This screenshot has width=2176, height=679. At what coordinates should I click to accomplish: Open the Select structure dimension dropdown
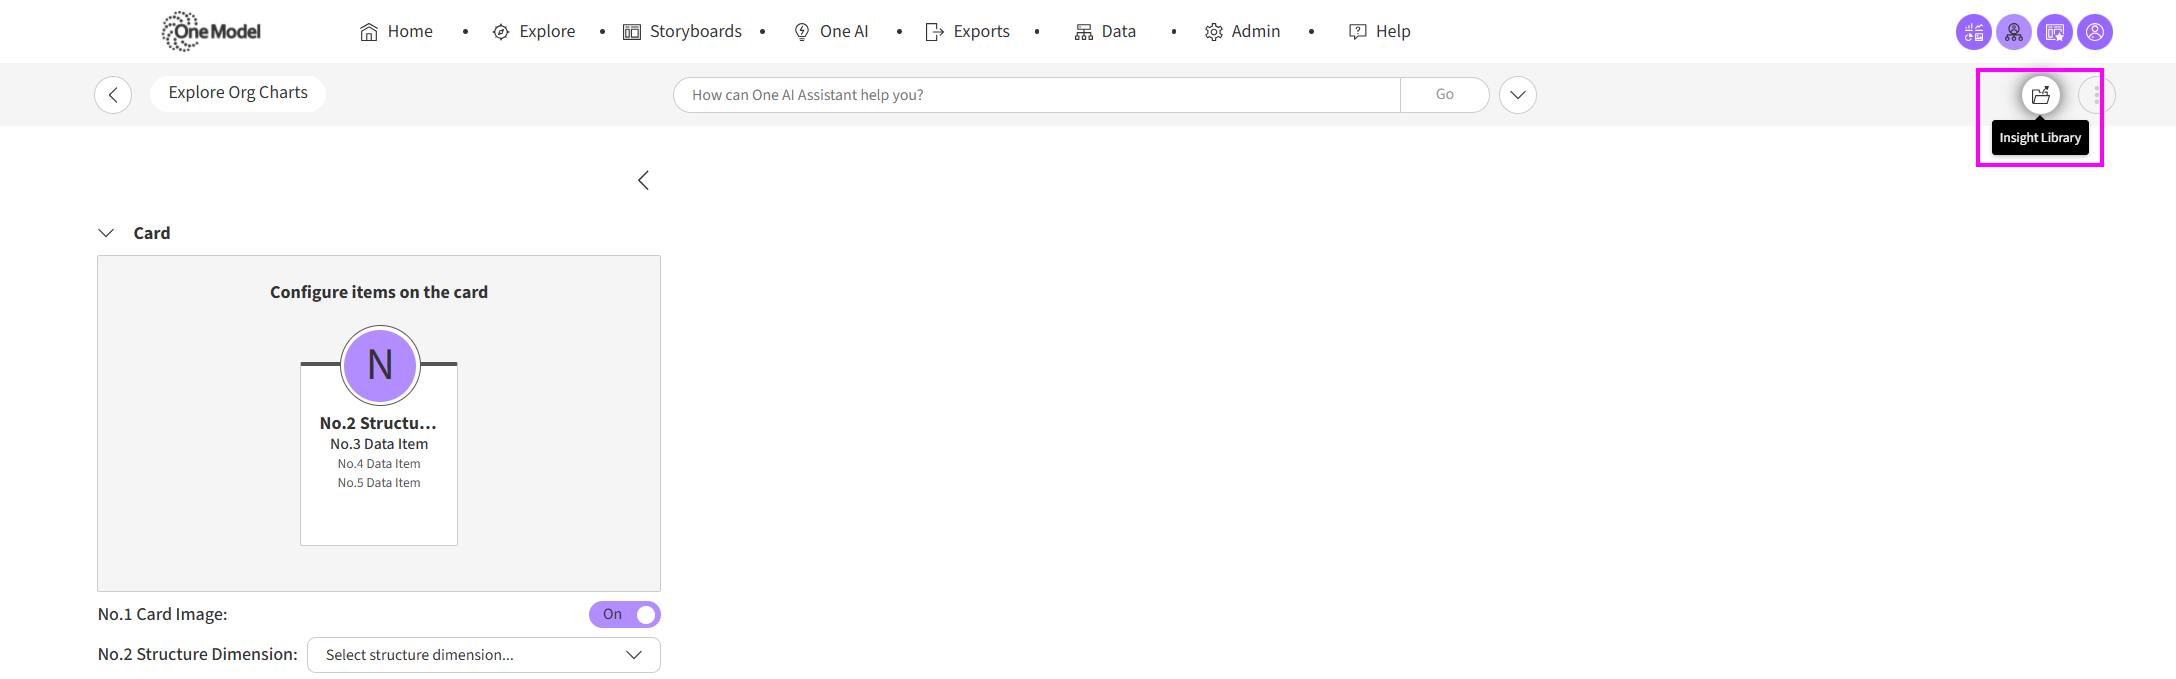pos(483,655)
